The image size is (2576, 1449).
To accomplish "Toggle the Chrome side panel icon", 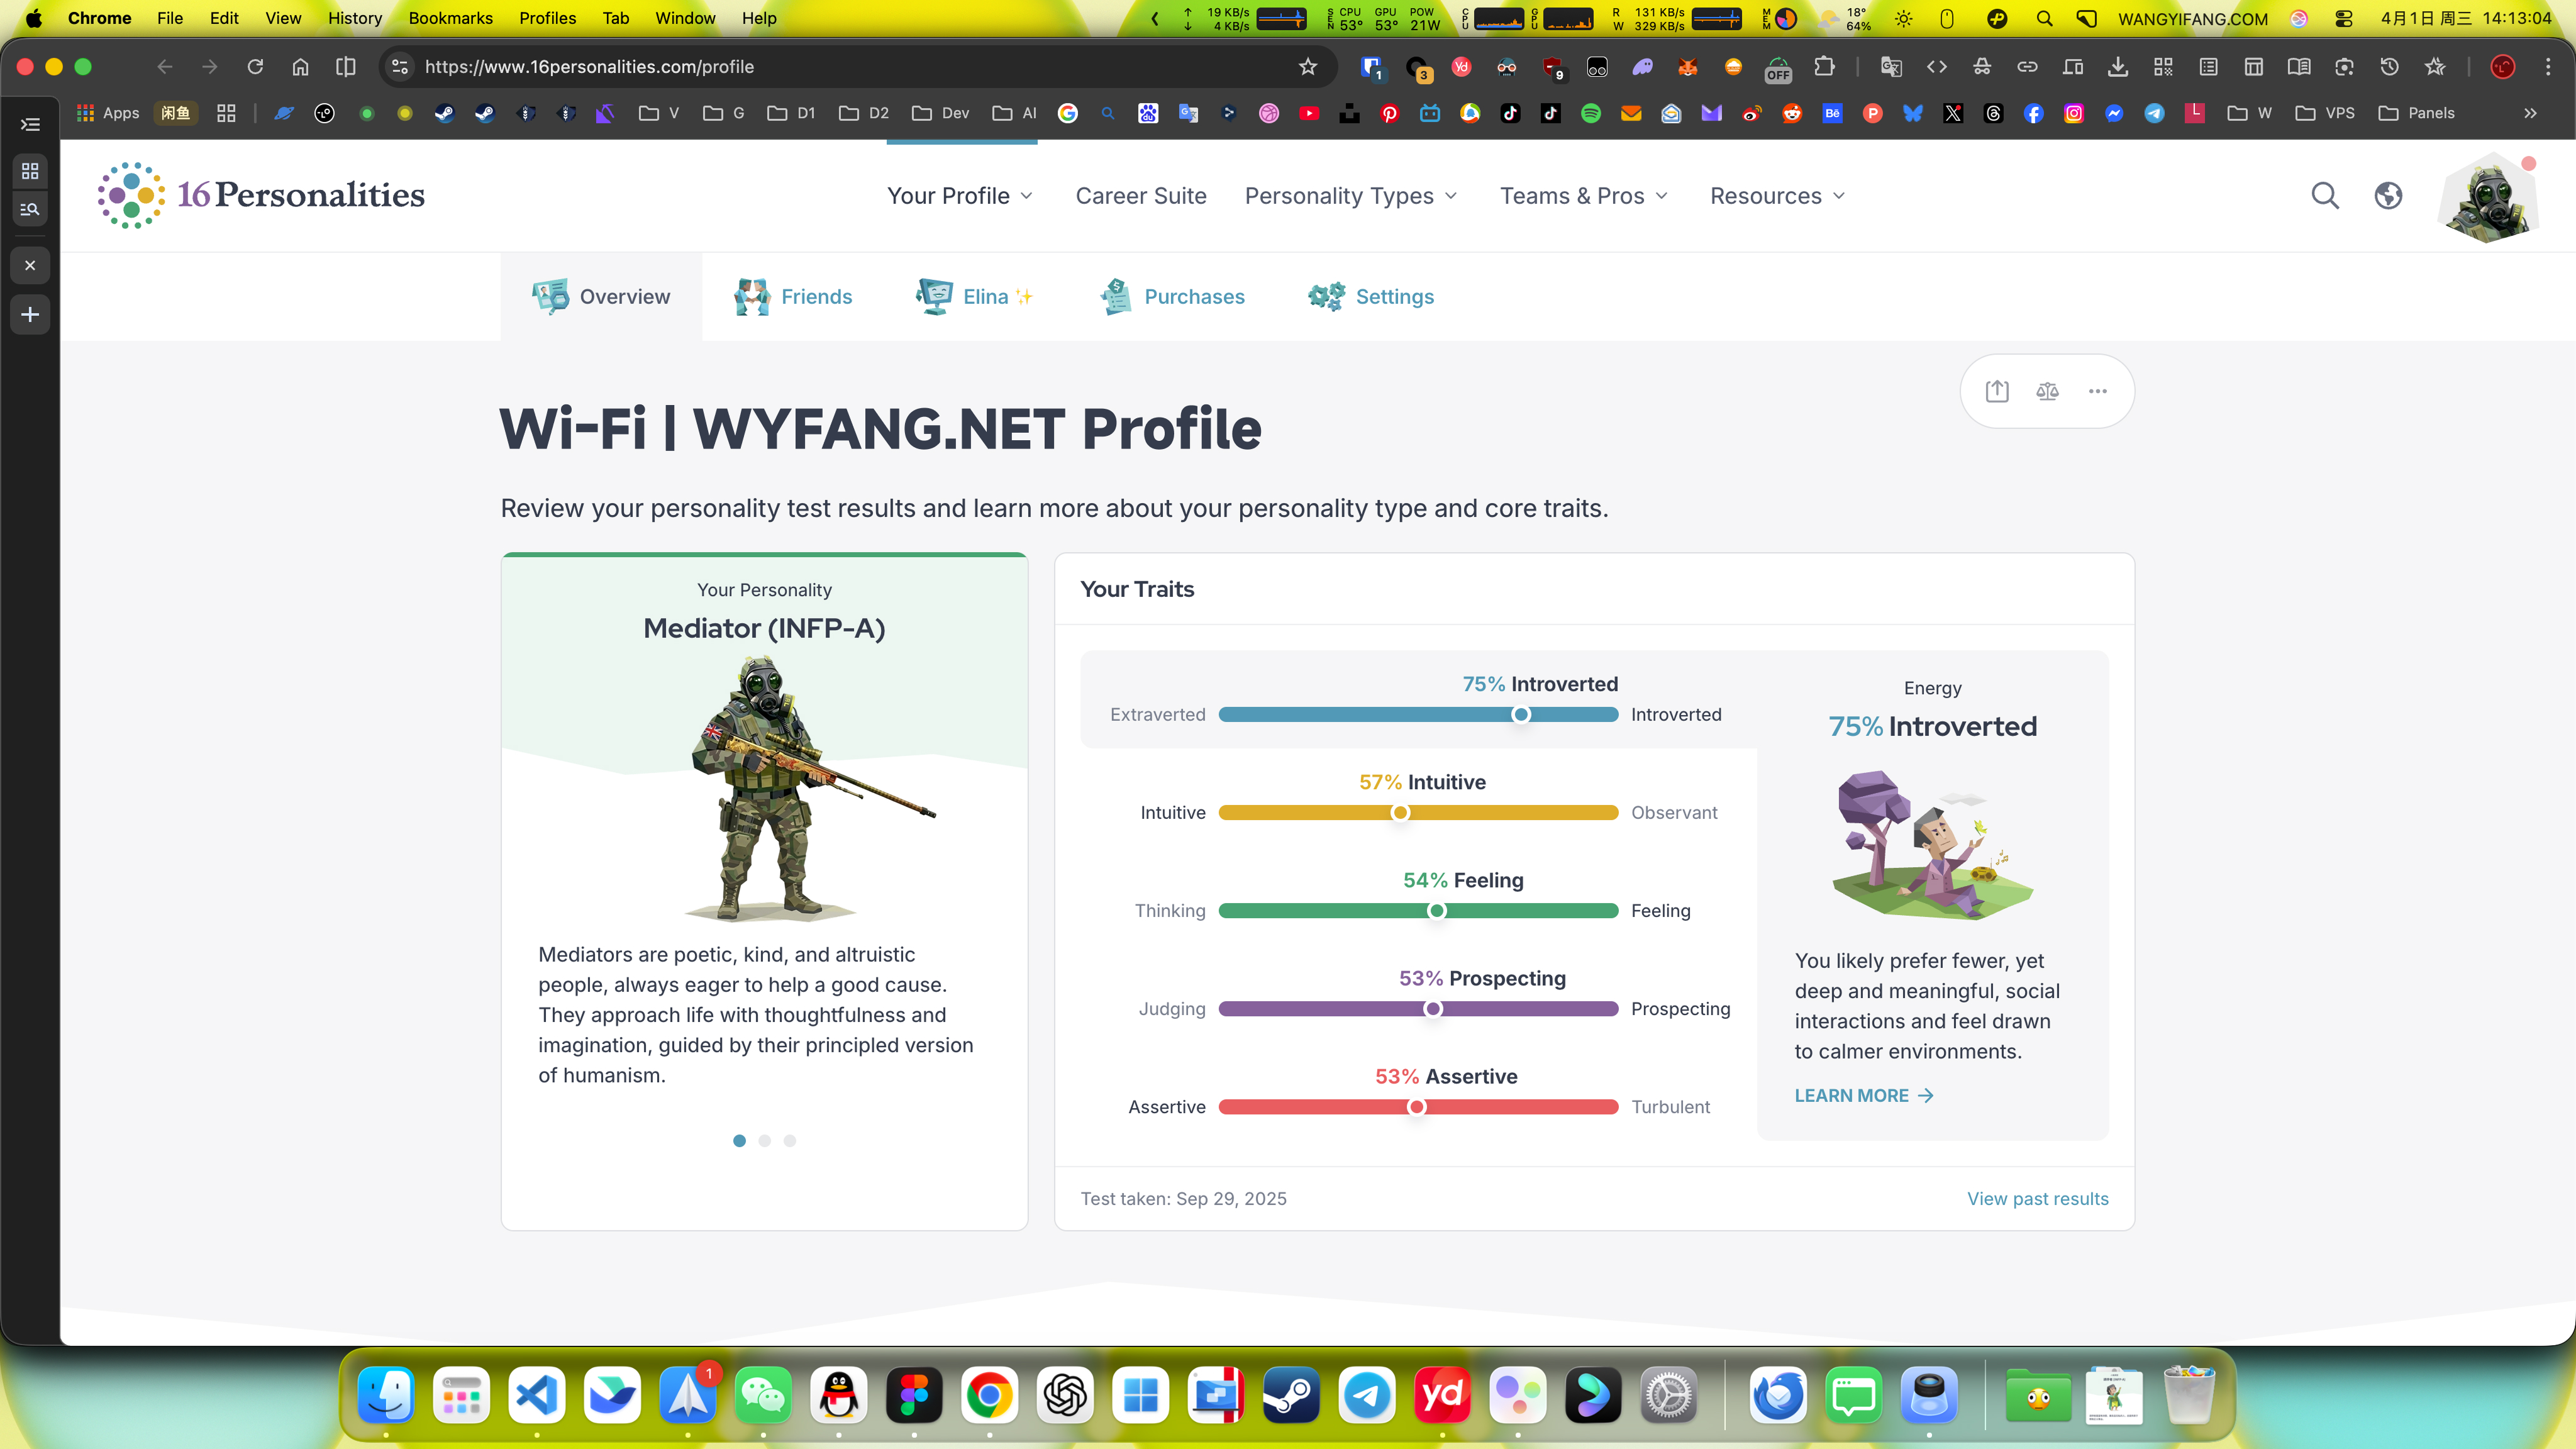I will pyautogui.click(x=345, y=67).
